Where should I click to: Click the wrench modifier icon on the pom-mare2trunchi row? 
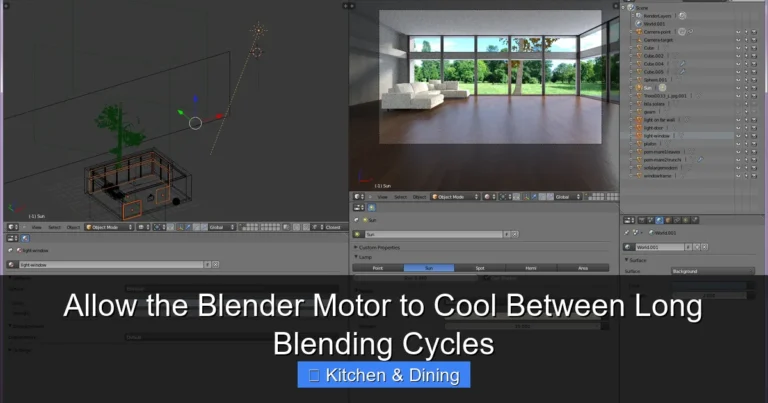click(x=700, y=160)
